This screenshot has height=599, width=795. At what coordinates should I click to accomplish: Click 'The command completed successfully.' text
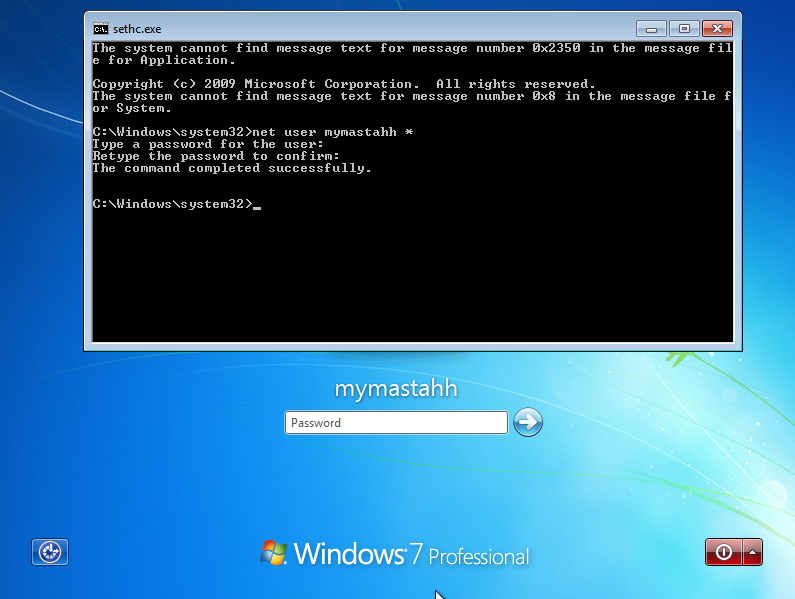pos(232,168)
